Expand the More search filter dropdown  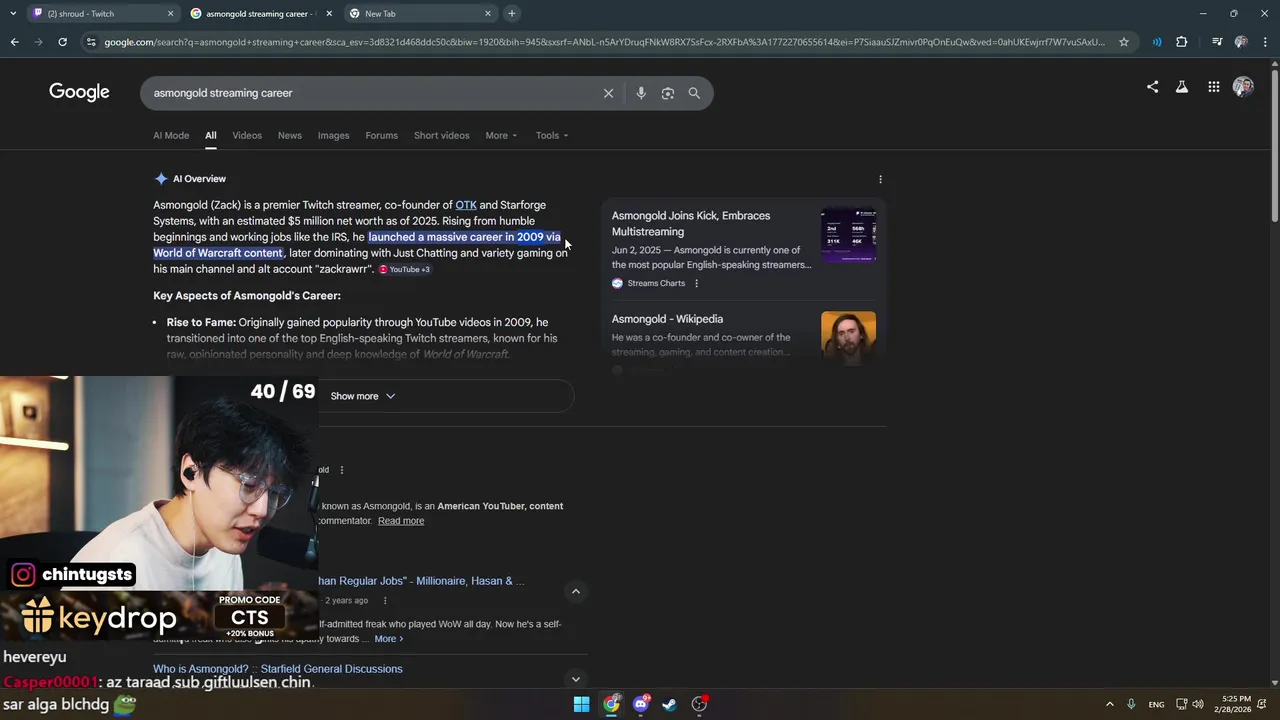click(501, 135)
